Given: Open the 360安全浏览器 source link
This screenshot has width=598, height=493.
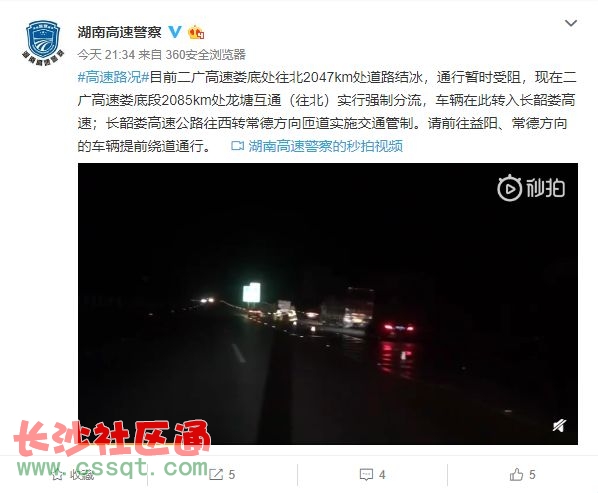Looking at the screenshot, I should pyautogui.click(x=205, y=55).
